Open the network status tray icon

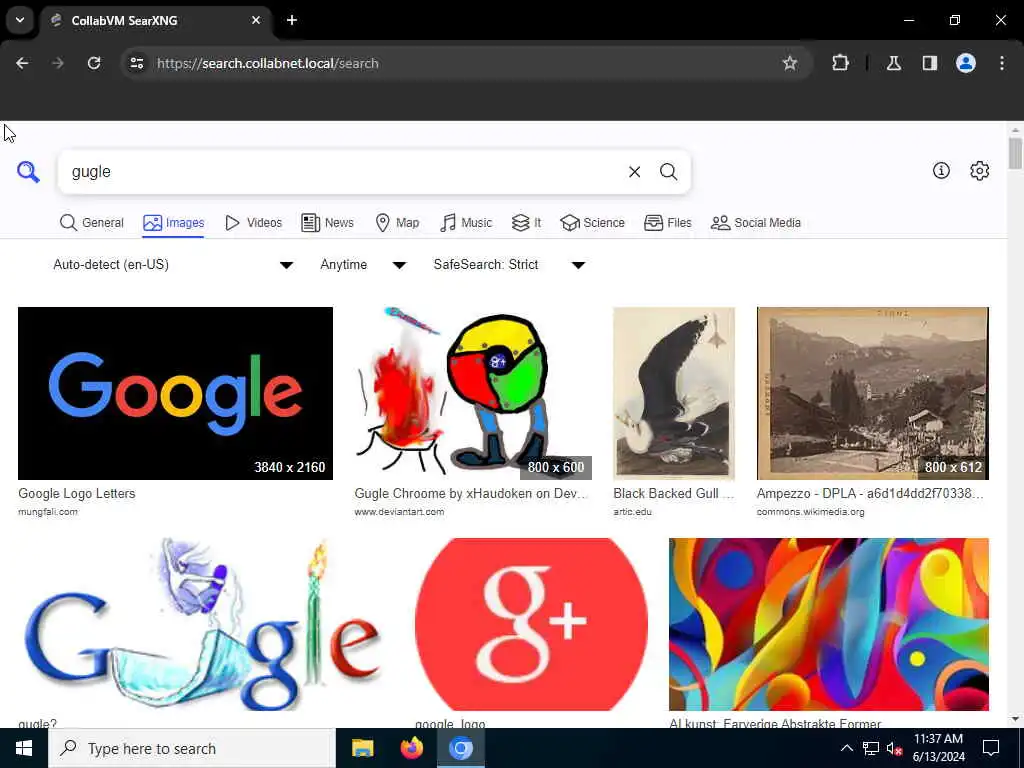click(x=871, y=748)
